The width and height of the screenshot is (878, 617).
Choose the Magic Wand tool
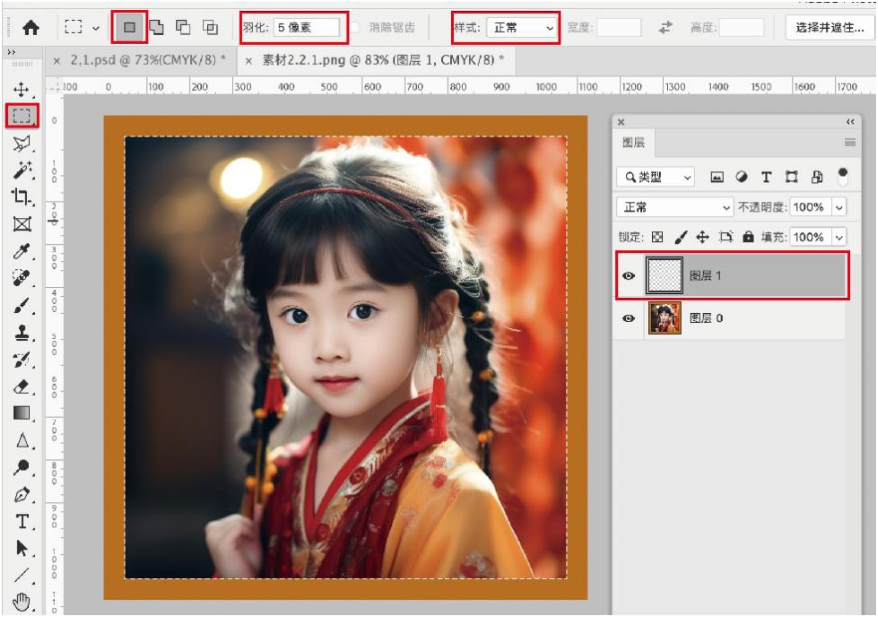[x=22, y=171]
